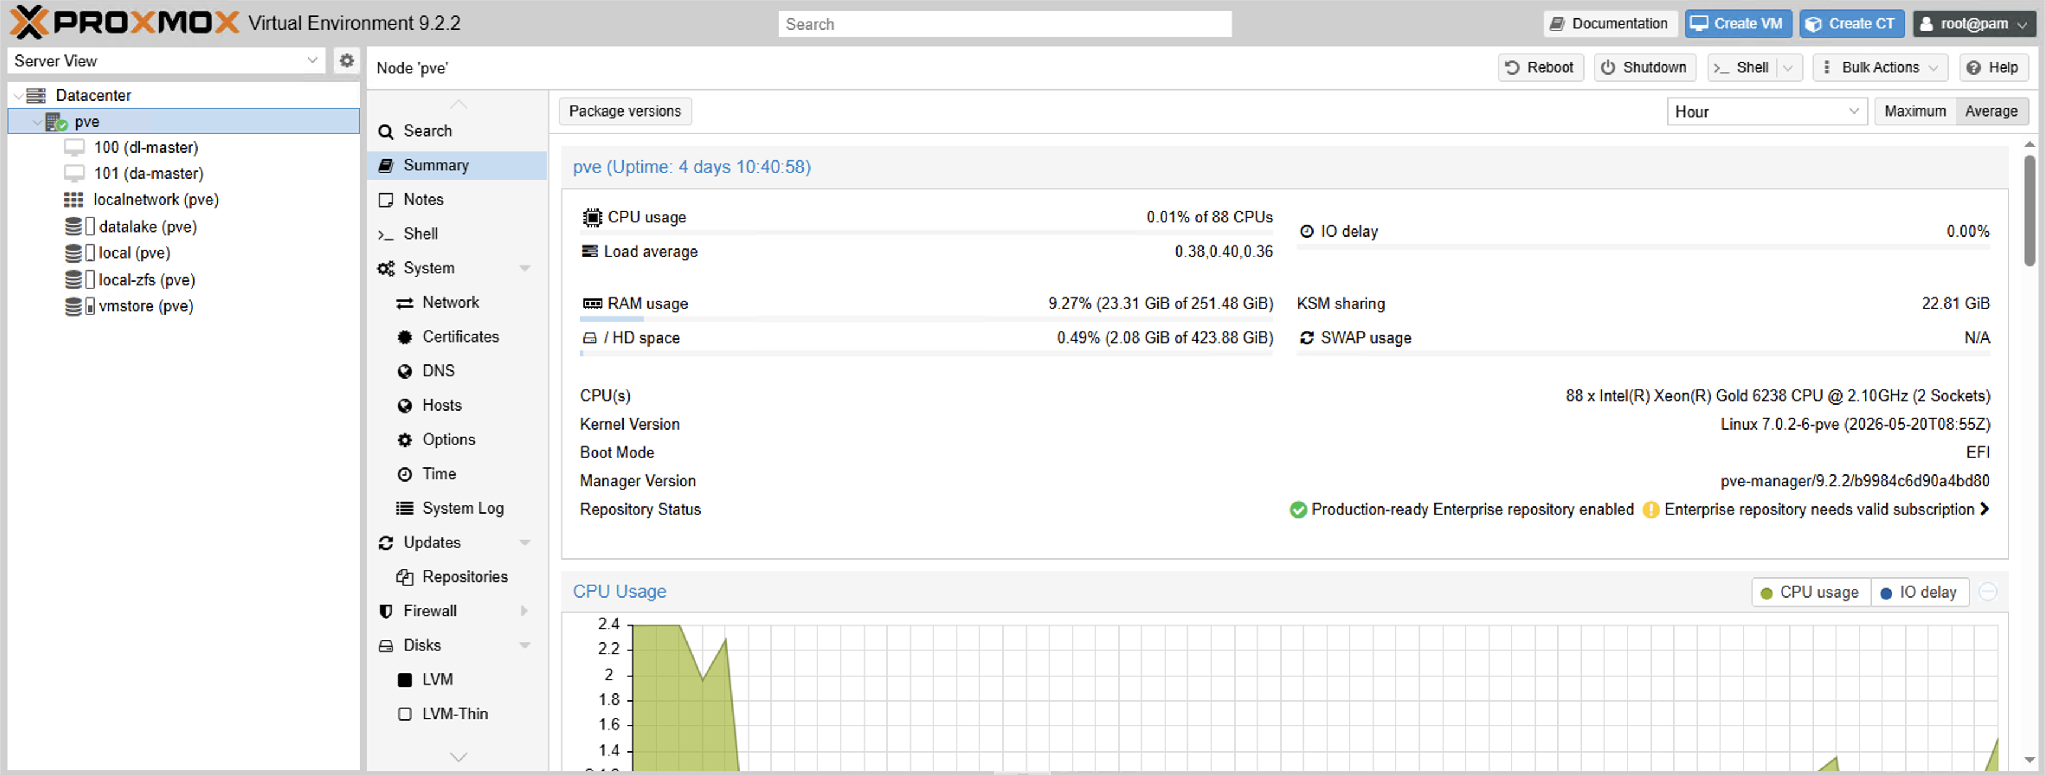2045x775 pixels.
Task: Click the VM 101 (da-master) monitor icon
Action: point(74,174)
